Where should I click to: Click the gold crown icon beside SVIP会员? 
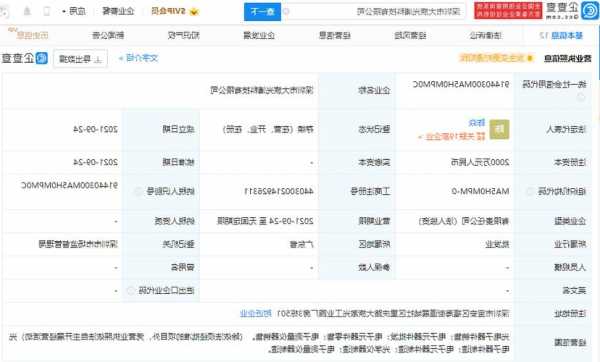coord(194,11)
